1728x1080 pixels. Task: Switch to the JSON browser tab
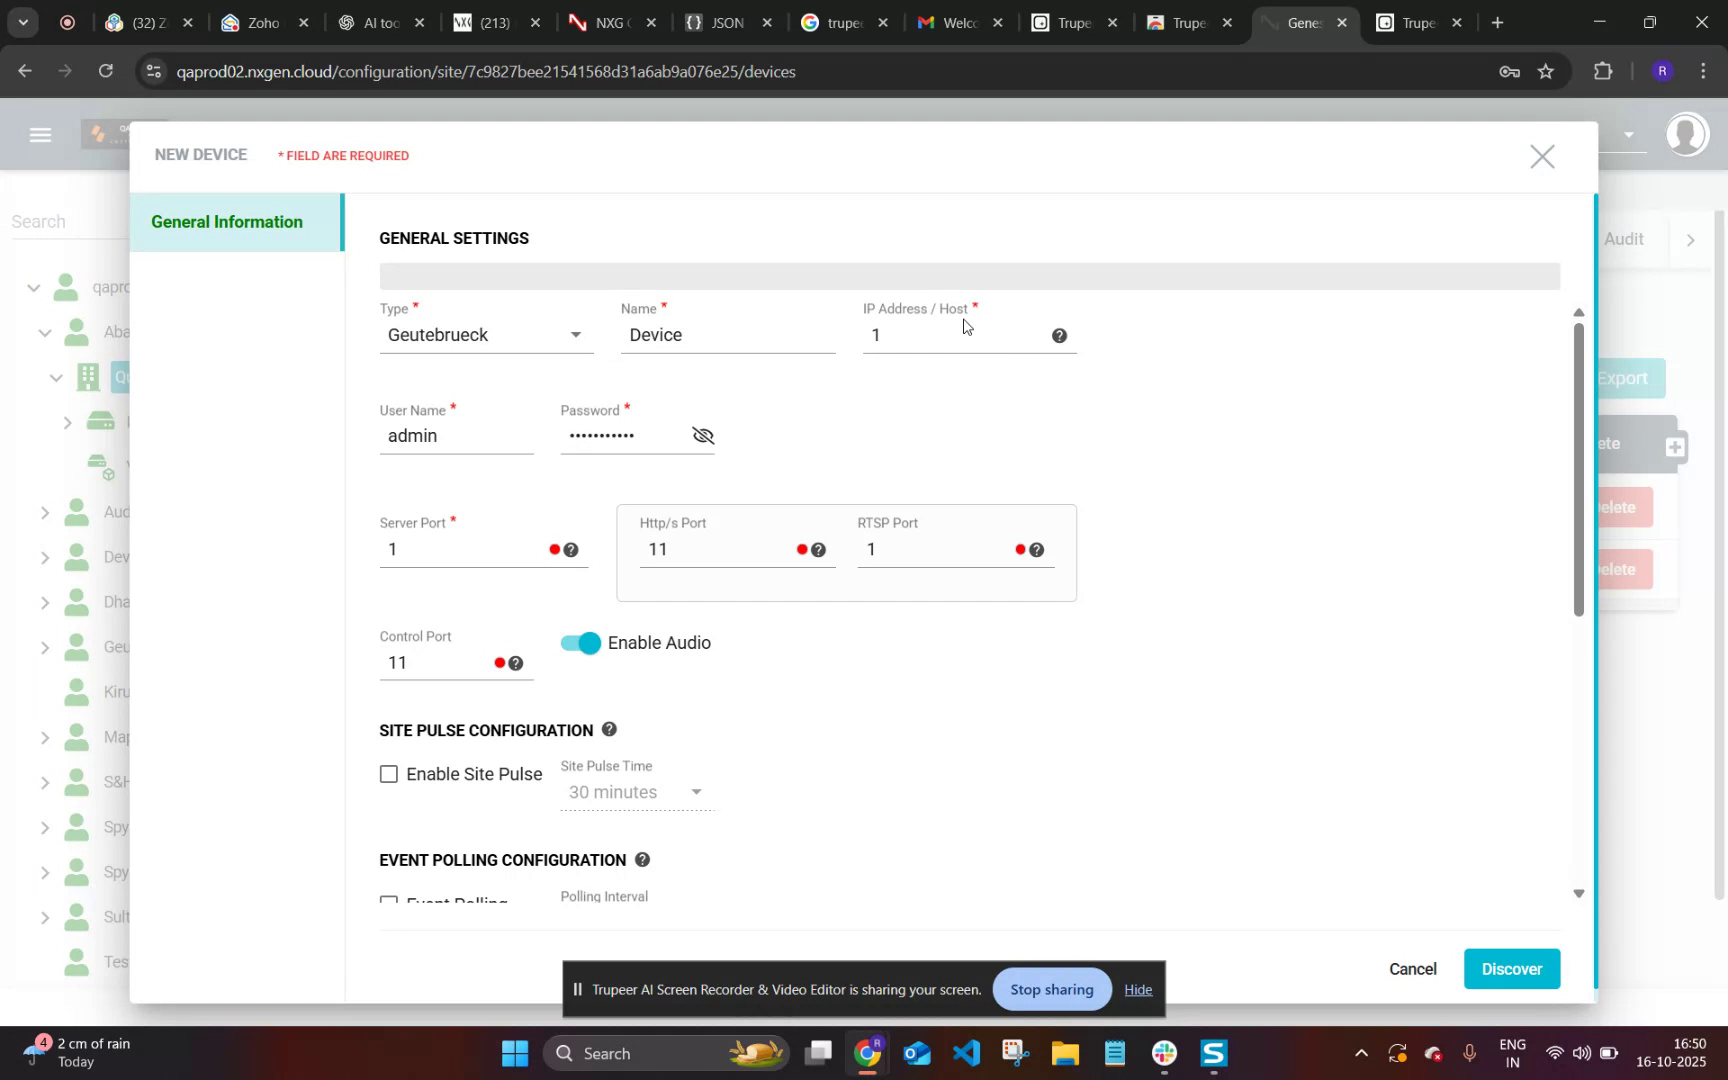tap(727, 21)
